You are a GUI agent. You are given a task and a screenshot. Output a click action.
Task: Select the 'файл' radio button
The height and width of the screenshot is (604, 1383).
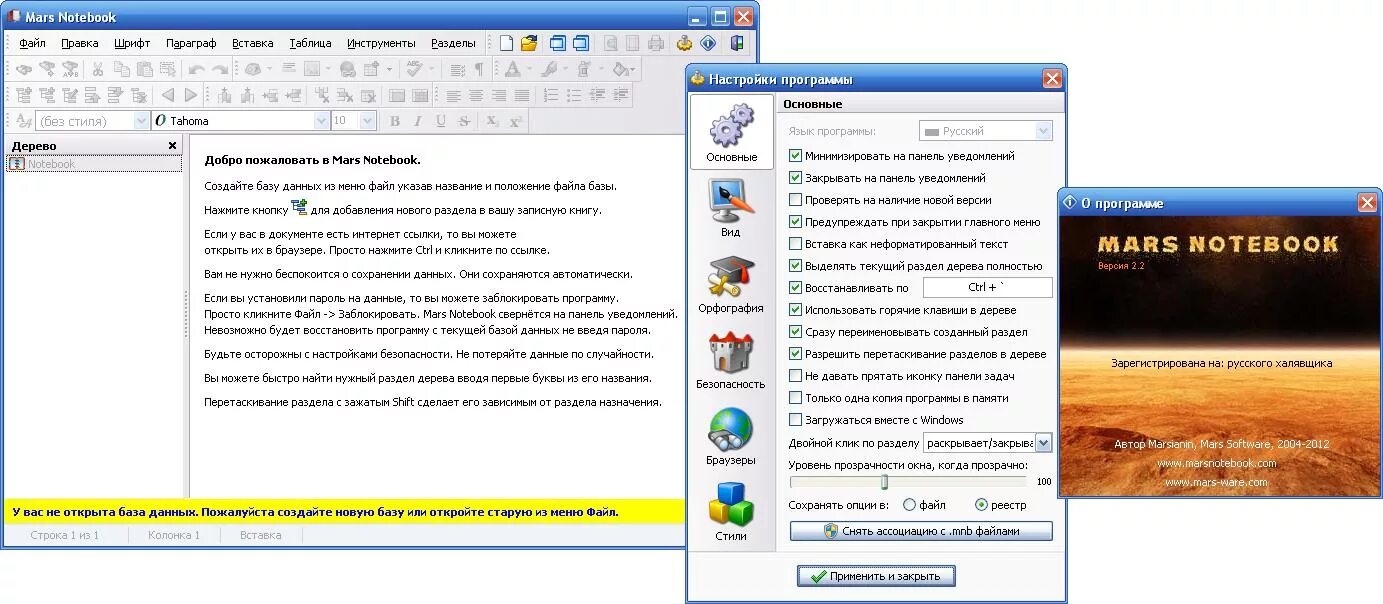tap(909, 505)
